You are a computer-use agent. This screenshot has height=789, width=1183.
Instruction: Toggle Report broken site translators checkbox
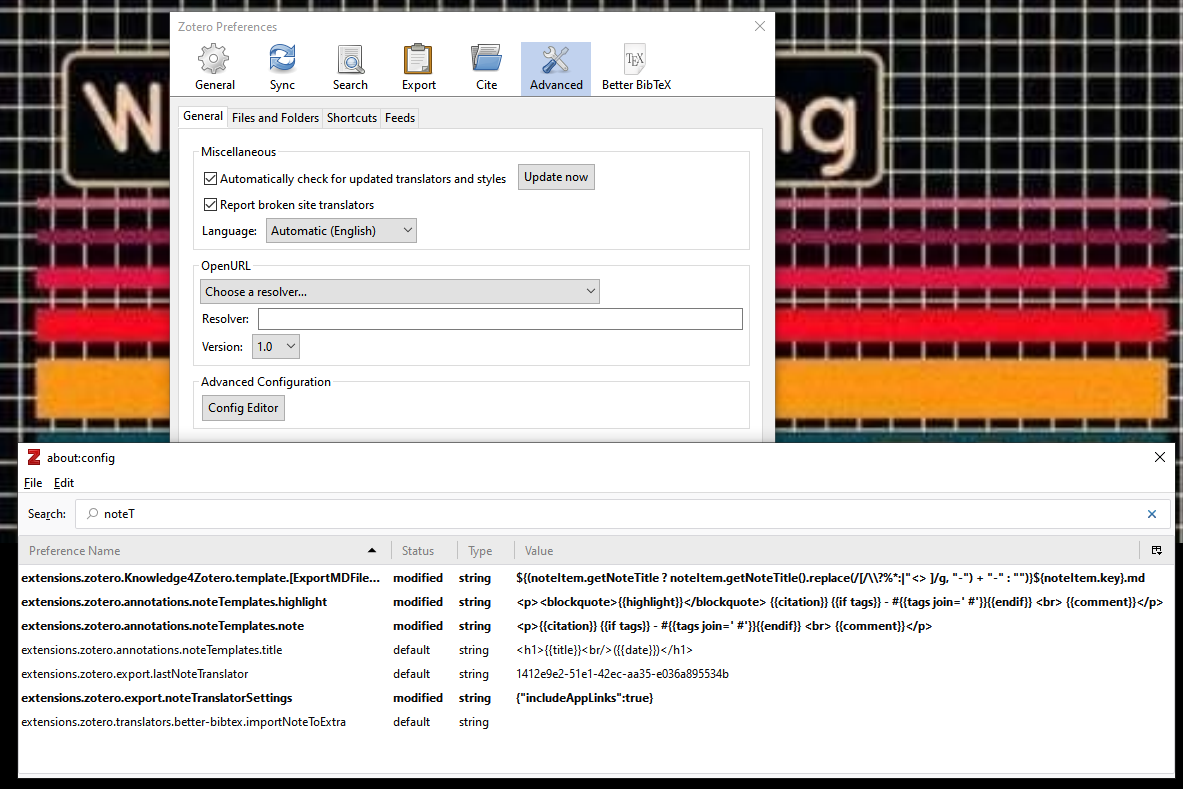(x=210, y=204)
